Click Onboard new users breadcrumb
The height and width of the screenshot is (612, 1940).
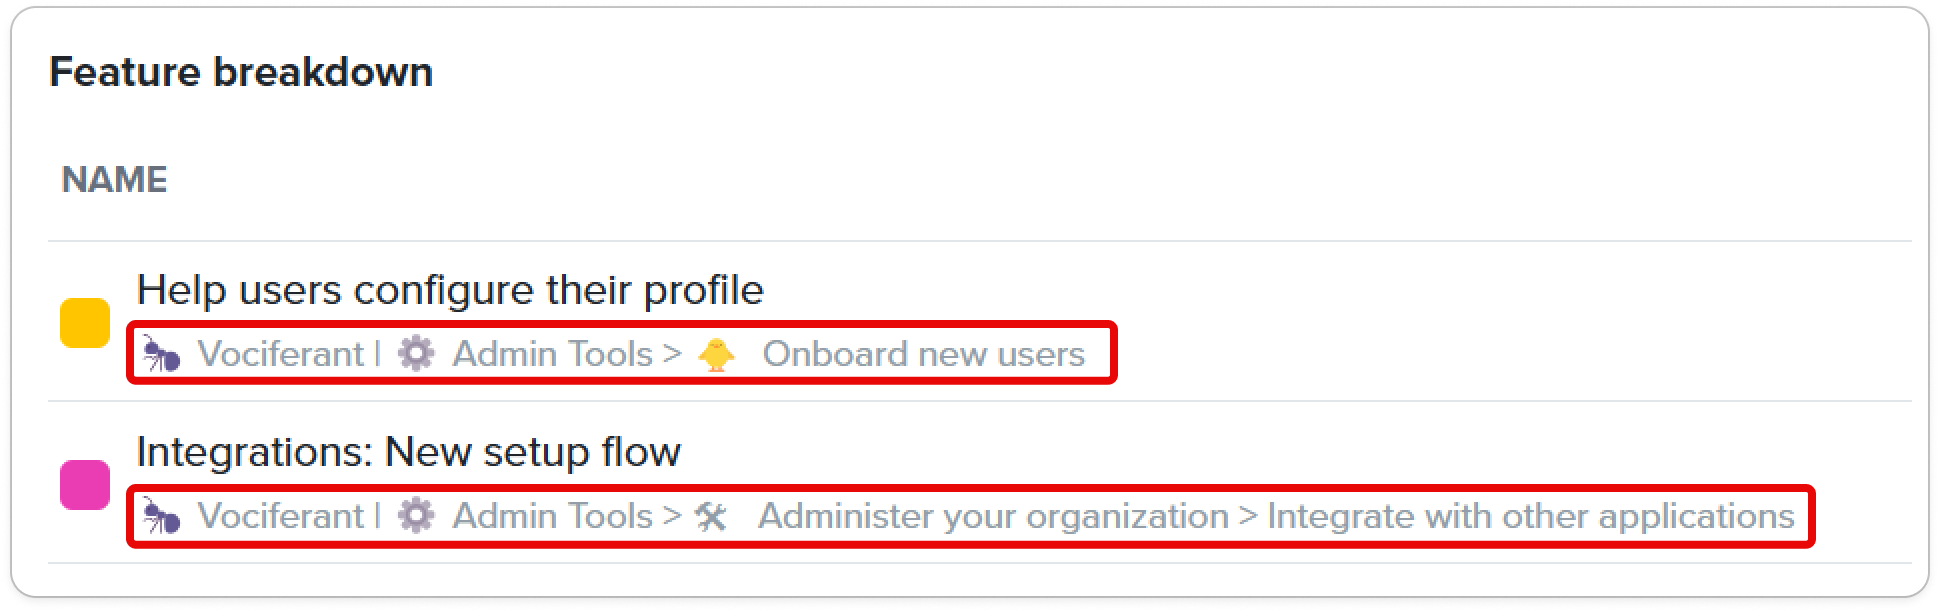pyautogui.click(x=924, y=354)
